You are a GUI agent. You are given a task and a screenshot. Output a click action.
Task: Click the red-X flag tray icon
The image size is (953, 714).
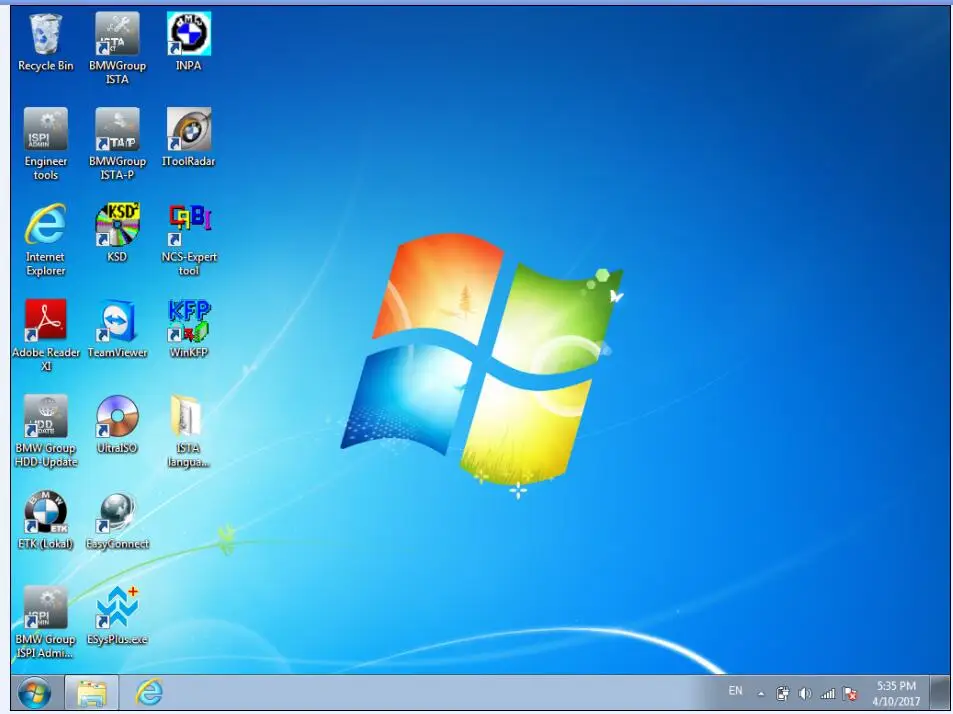pyautogui.click(x=850, y=693)
